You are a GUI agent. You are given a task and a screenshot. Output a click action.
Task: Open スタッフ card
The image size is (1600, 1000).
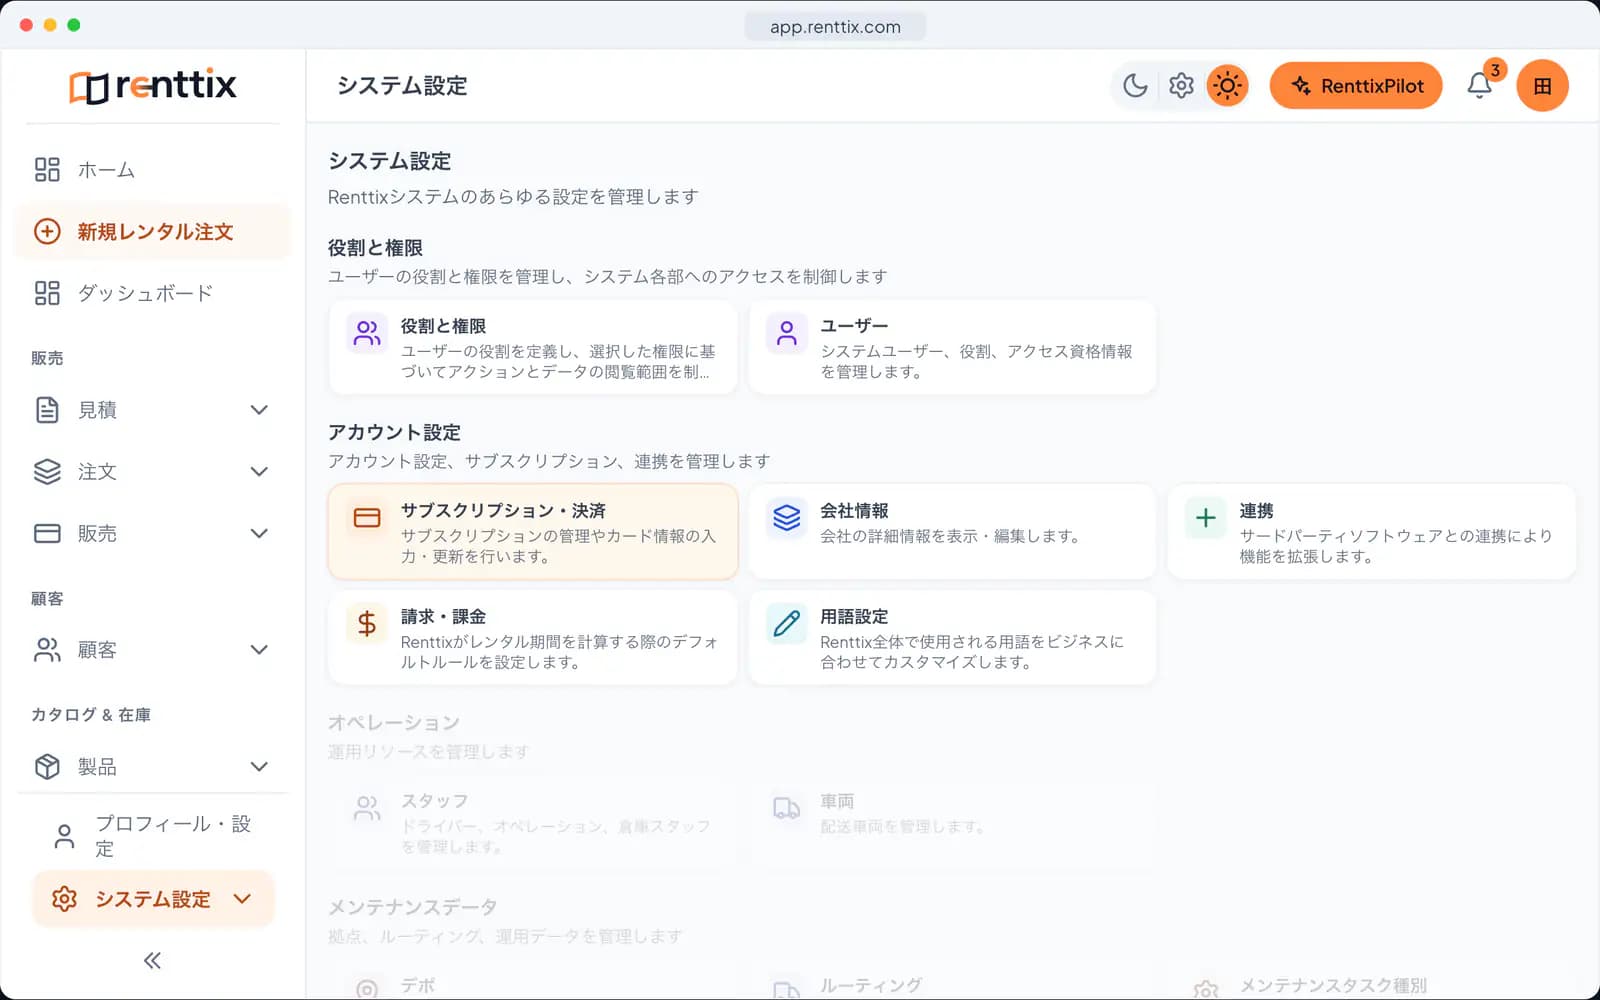click(533, 822)
